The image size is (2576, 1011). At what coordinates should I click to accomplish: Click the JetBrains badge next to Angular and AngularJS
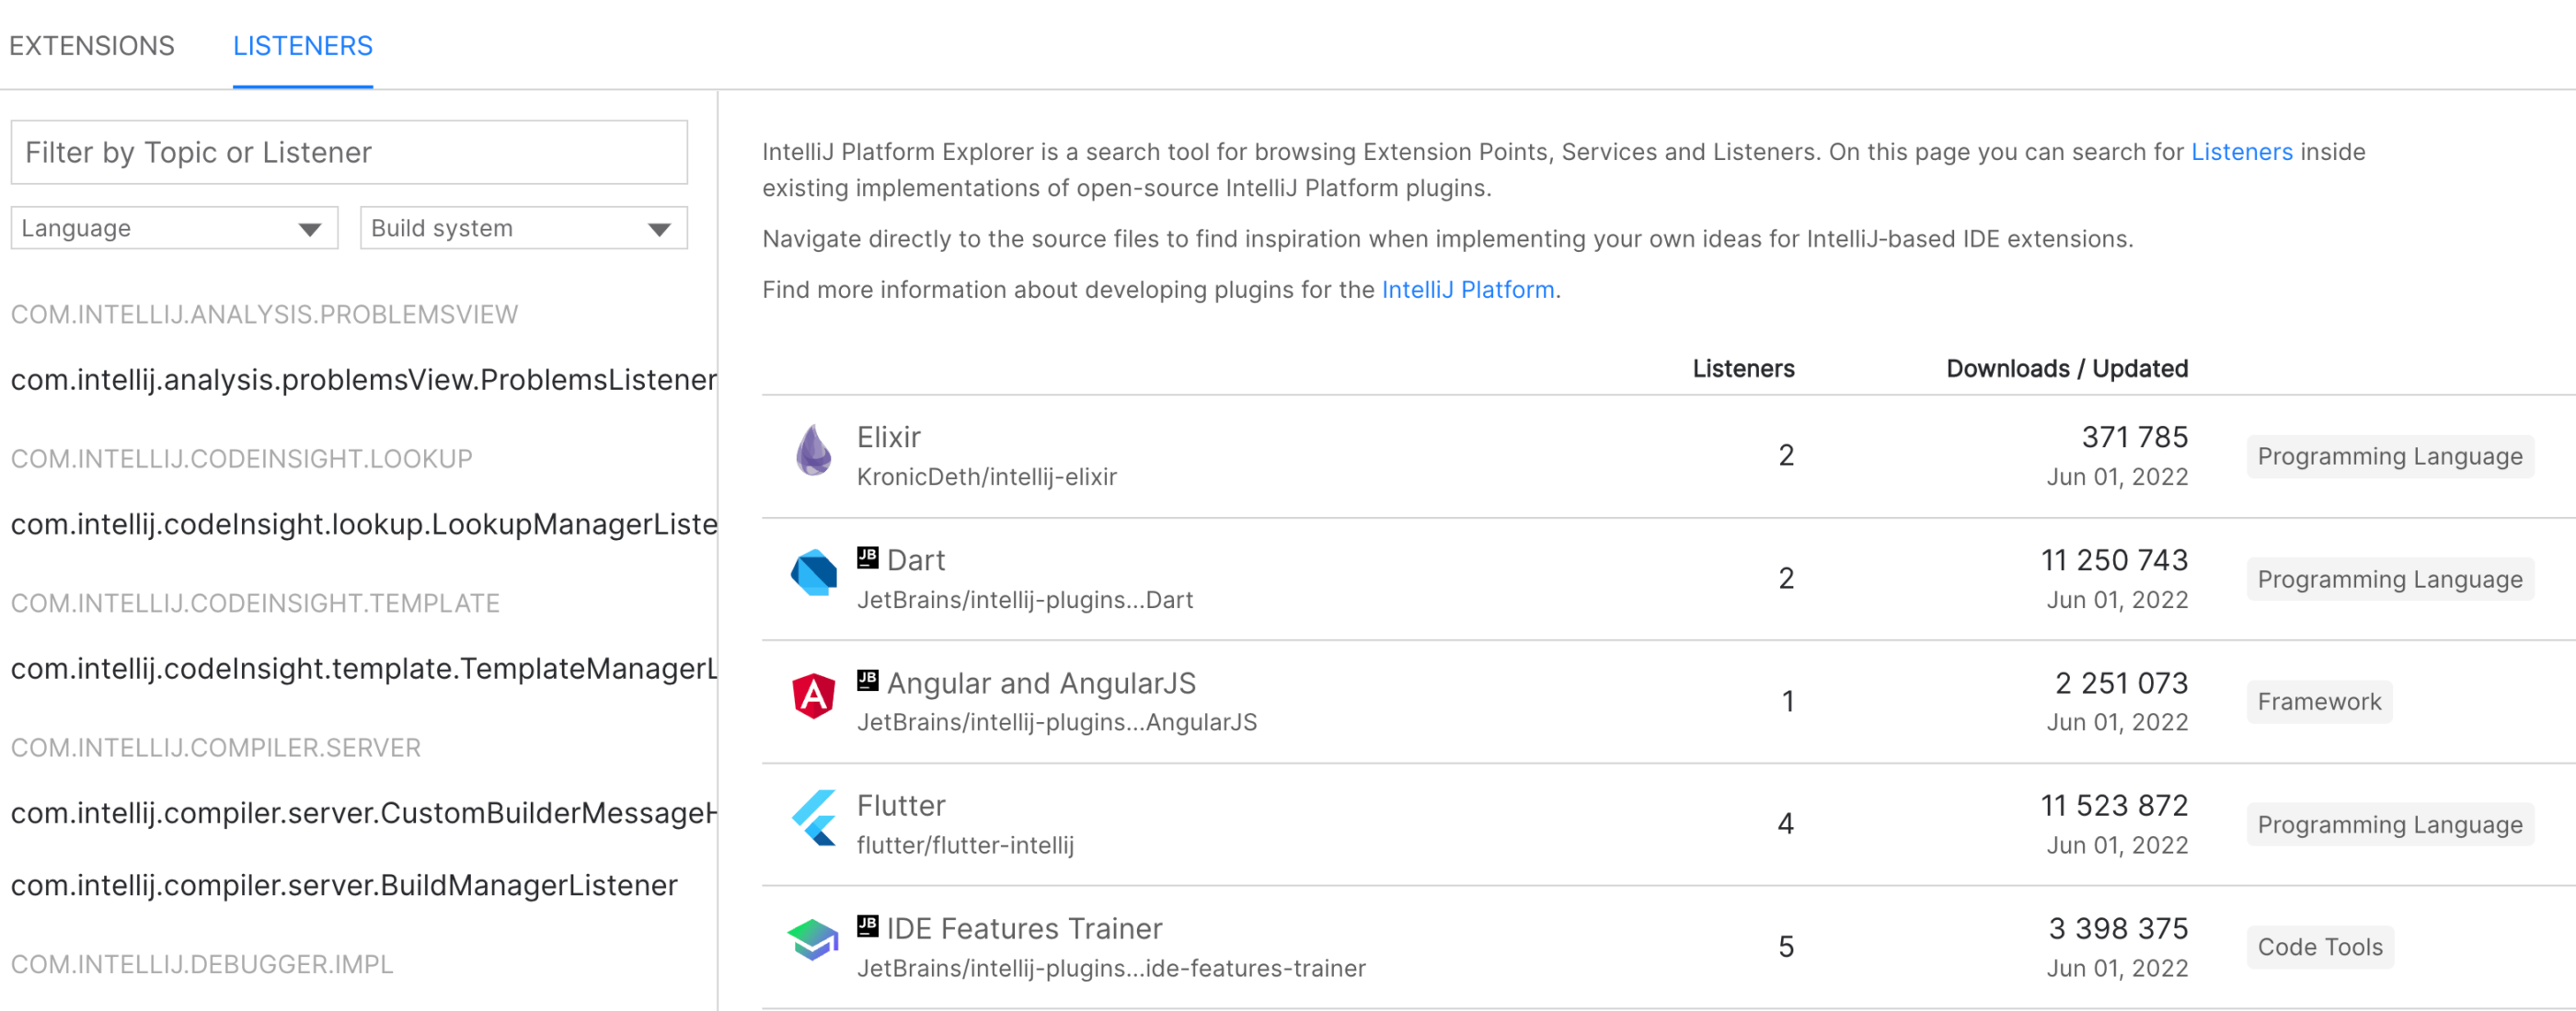pyautogui.click(x=868, y=680)
